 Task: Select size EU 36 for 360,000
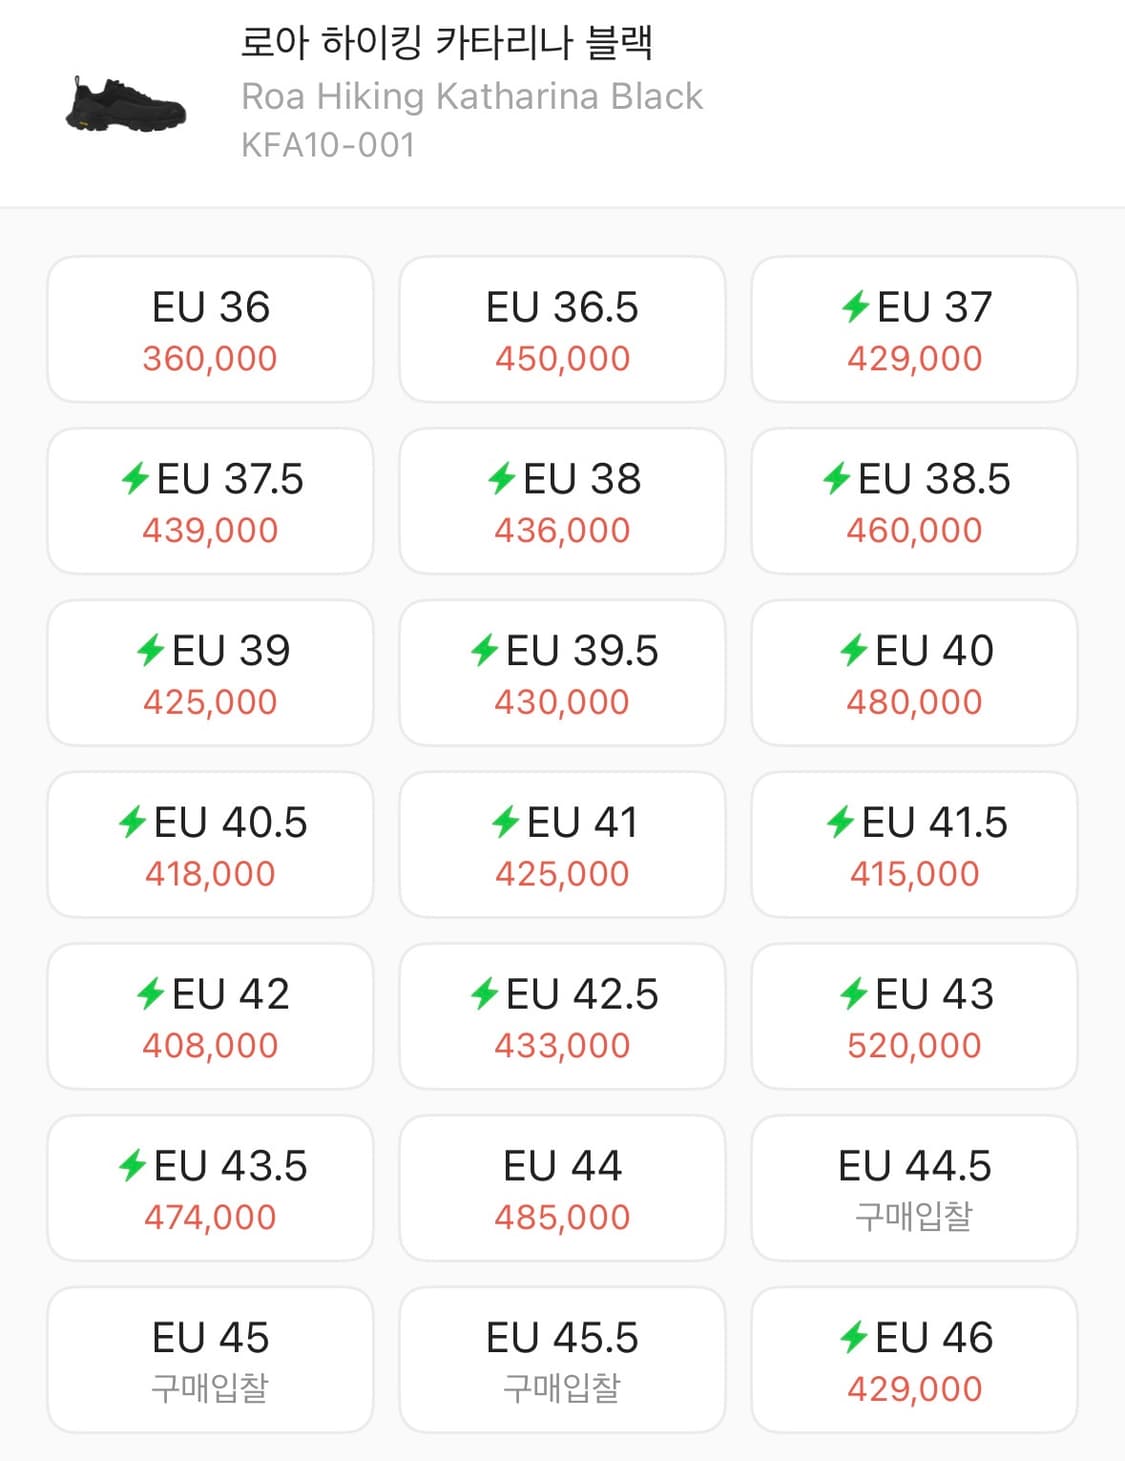tap(210, 330)
